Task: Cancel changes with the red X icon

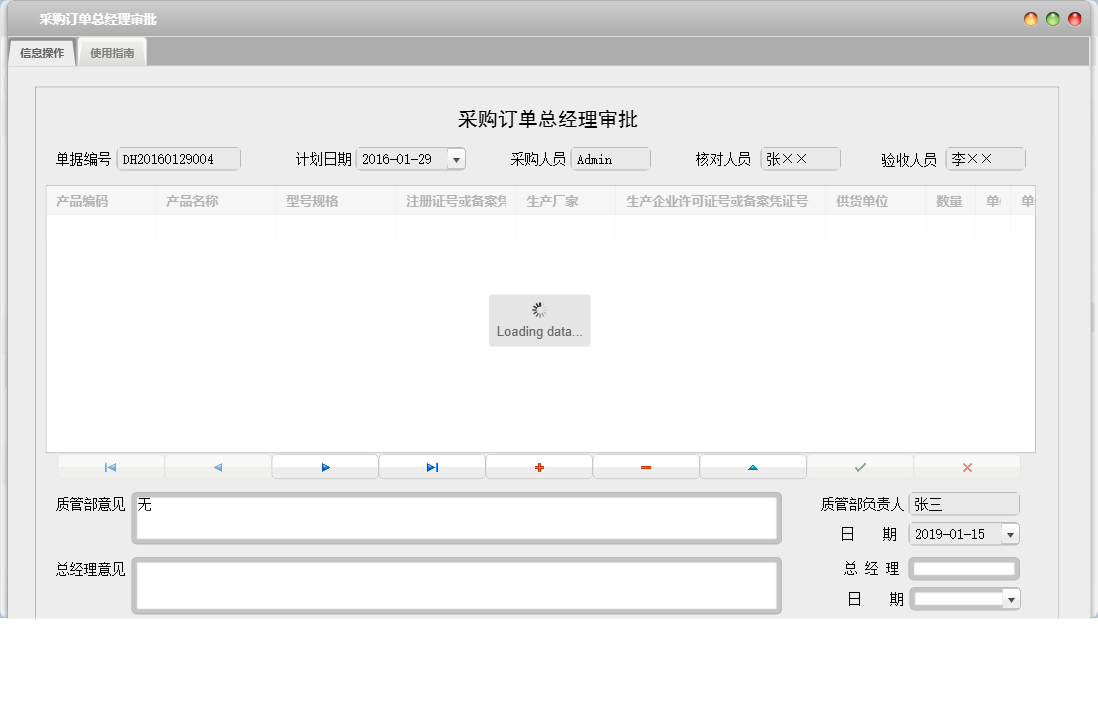Action: (967, 466)
